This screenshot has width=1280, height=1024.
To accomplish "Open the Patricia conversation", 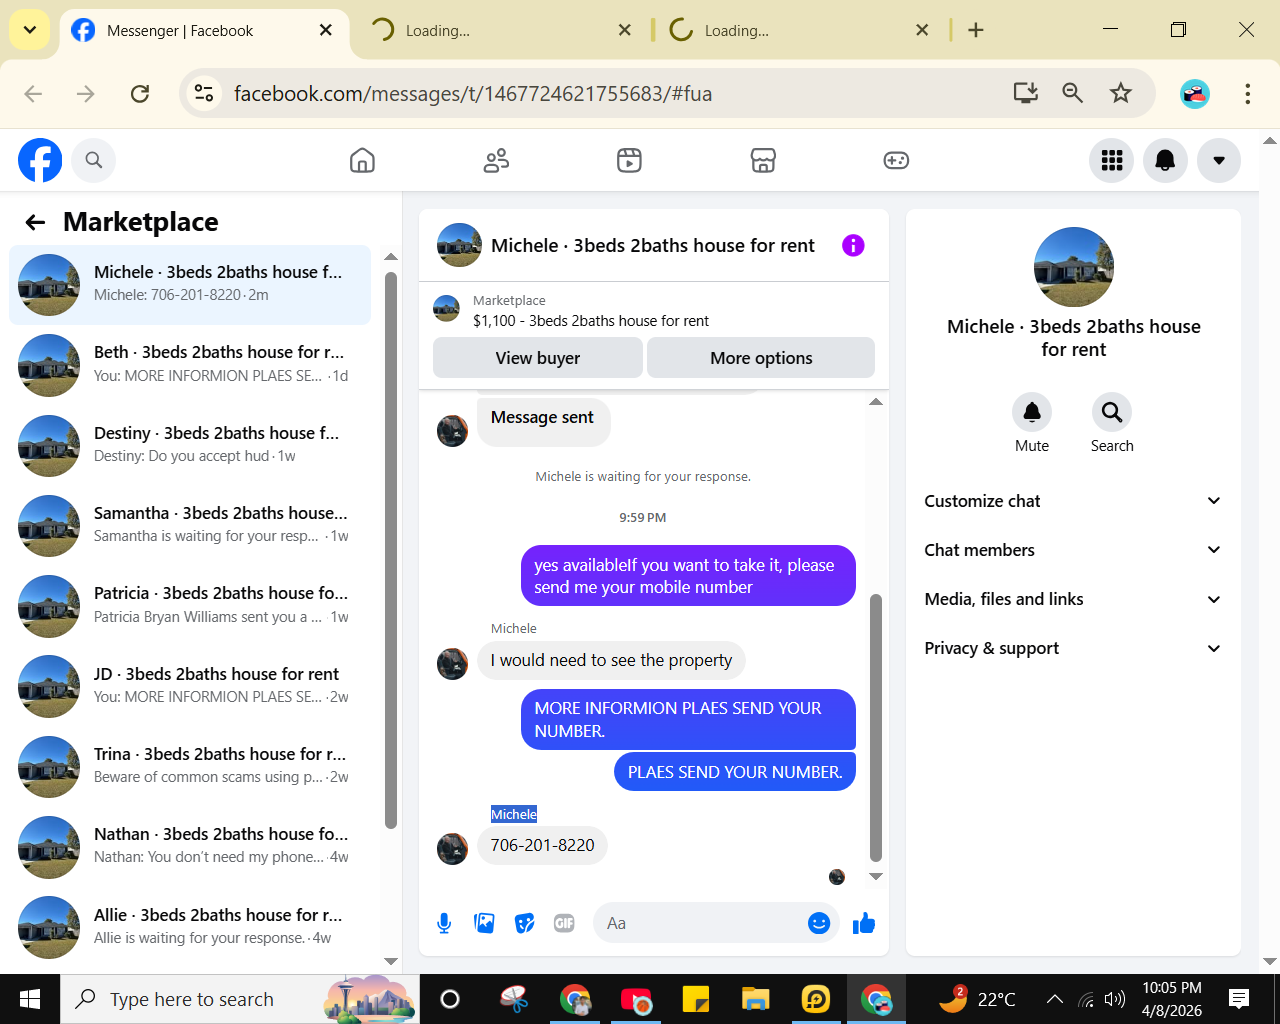I will 190,606.
